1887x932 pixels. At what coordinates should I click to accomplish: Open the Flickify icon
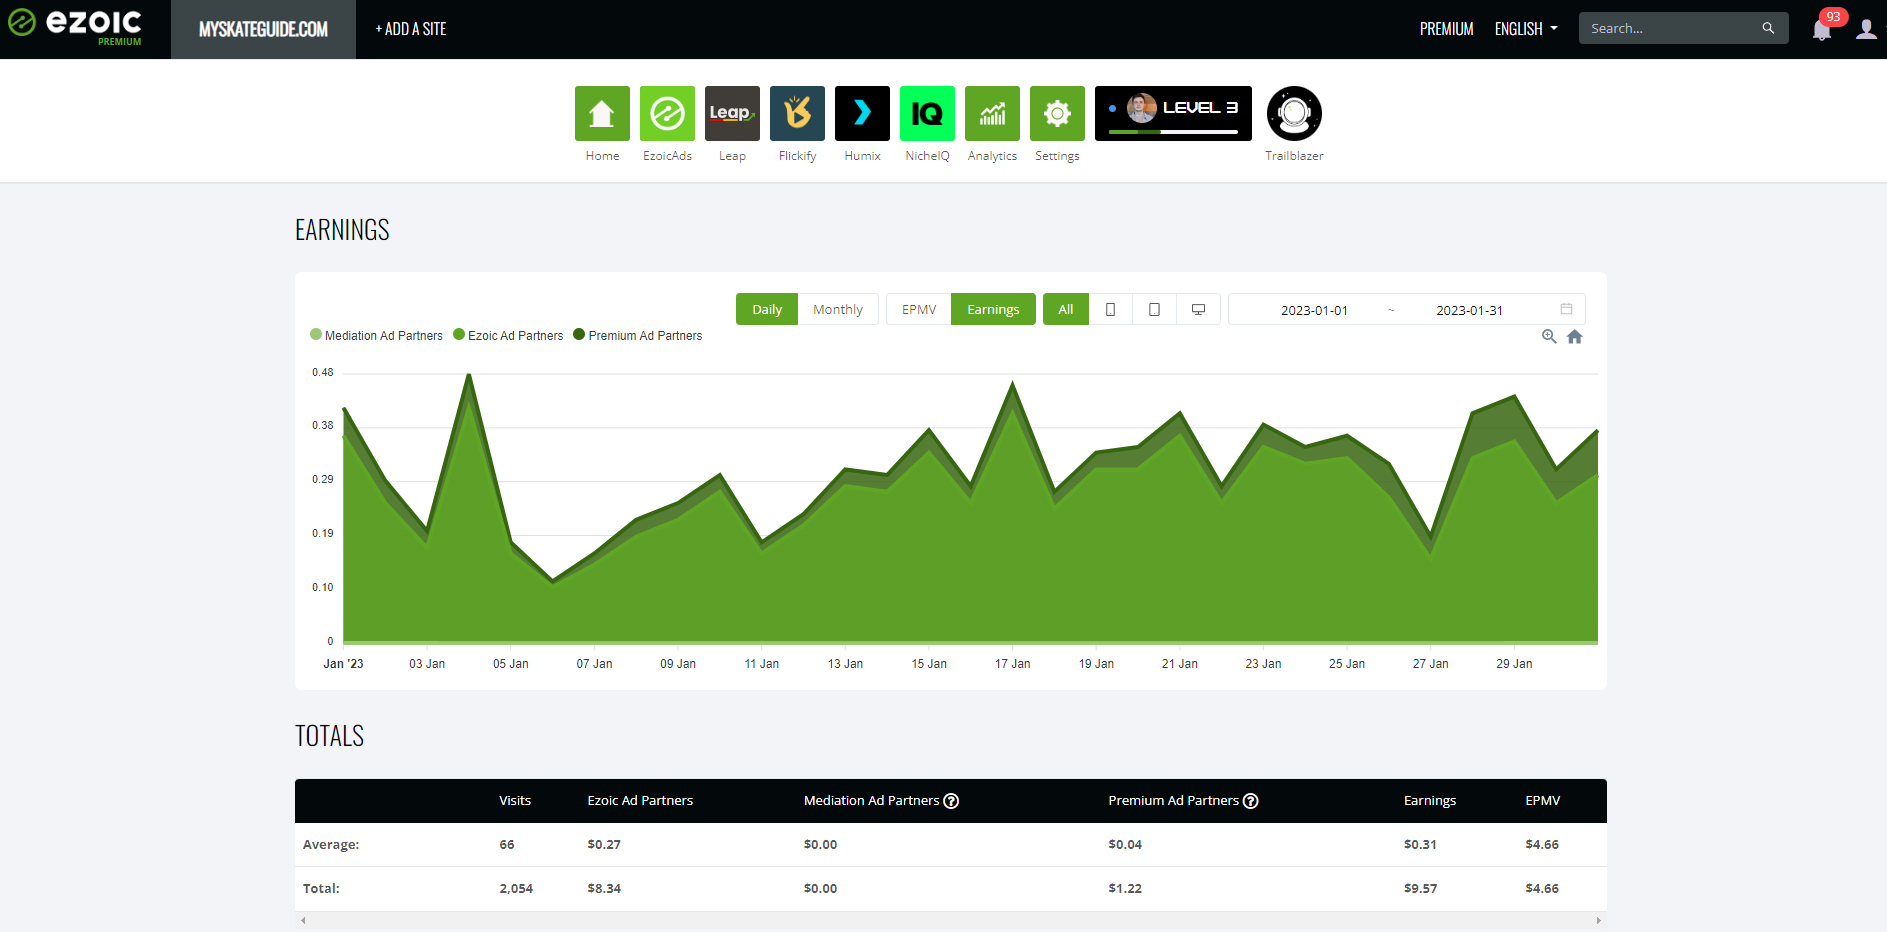(797, 113)
